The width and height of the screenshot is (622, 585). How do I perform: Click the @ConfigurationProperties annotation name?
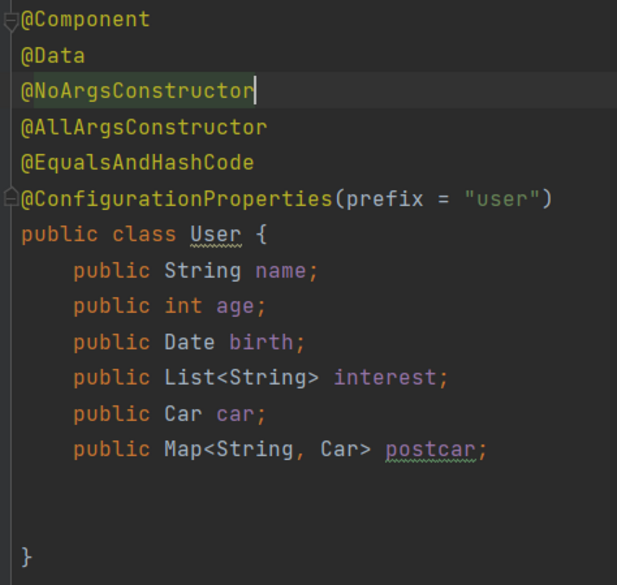176,199
